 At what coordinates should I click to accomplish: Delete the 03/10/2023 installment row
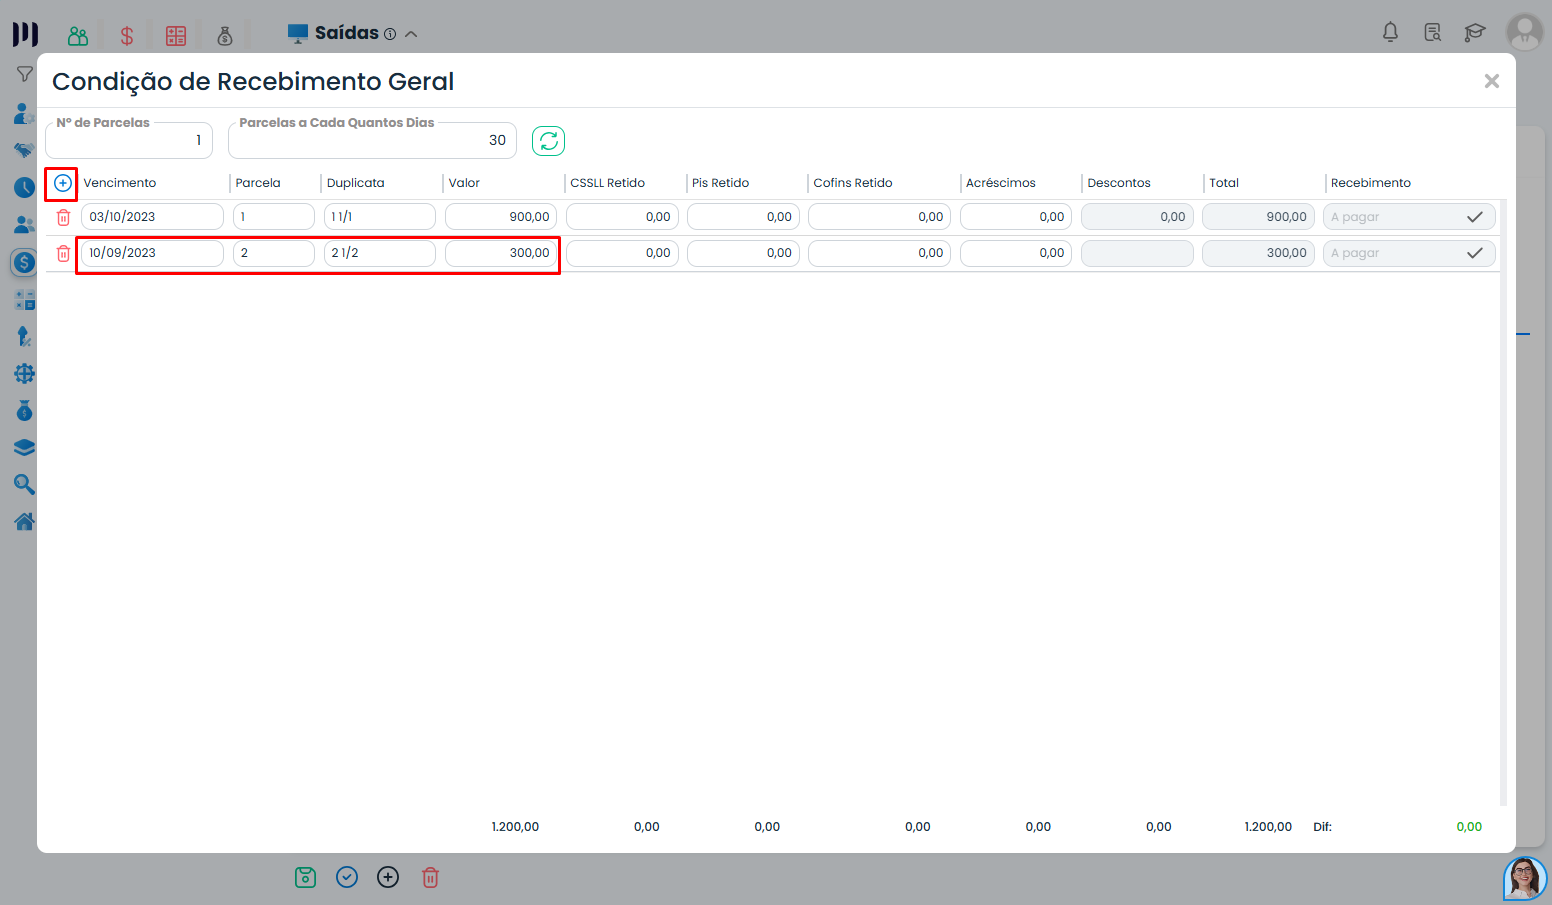63,217
